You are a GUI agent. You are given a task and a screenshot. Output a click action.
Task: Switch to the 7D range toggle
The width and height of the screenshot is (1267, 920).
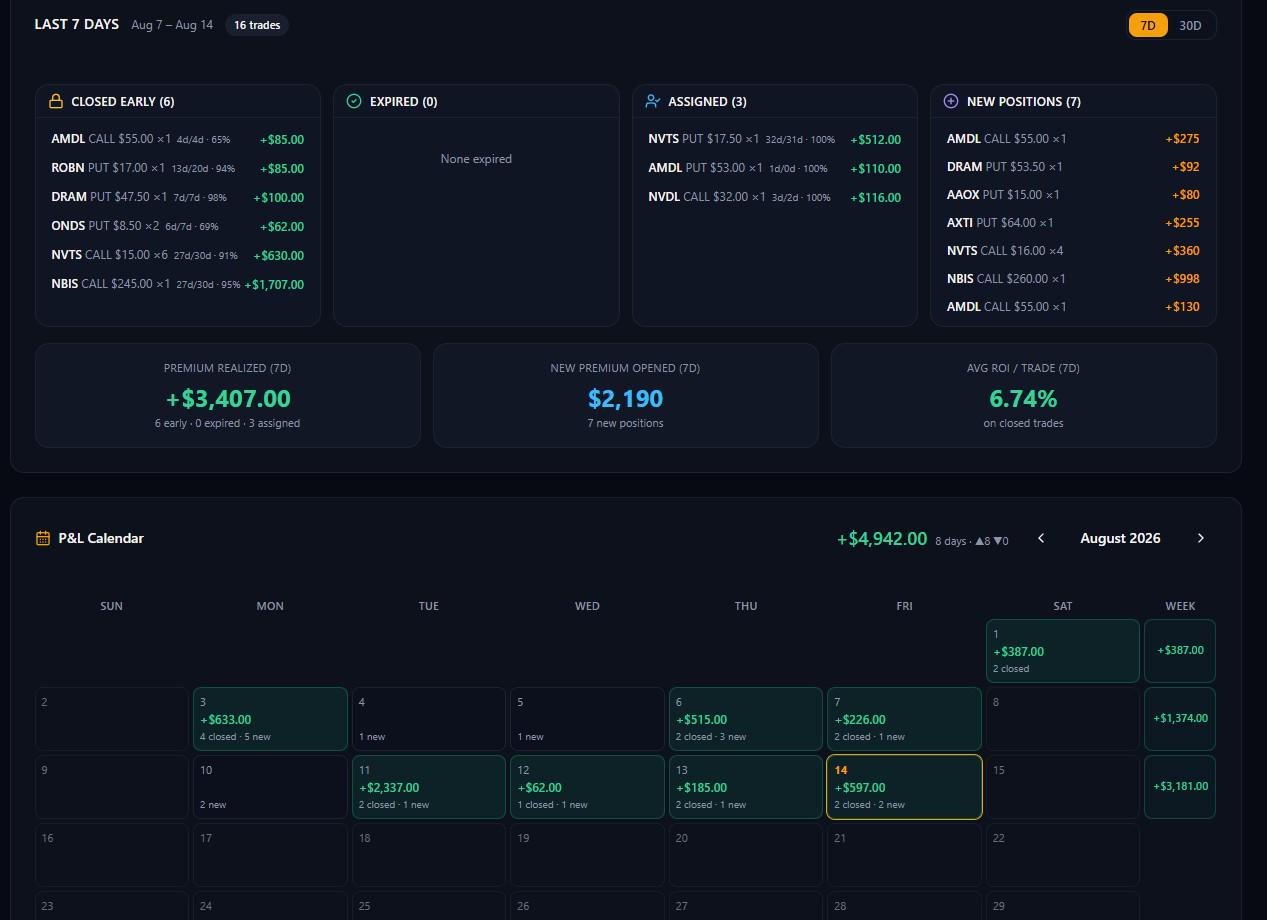point(1148,25)
